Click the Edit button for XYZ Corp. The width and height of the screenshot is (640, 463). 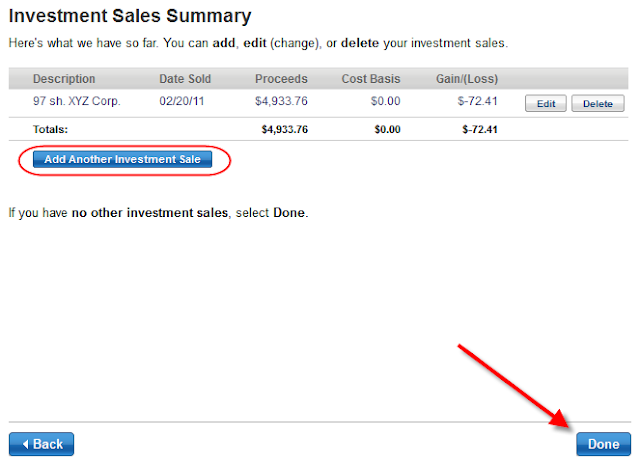(x=546, y=103)
